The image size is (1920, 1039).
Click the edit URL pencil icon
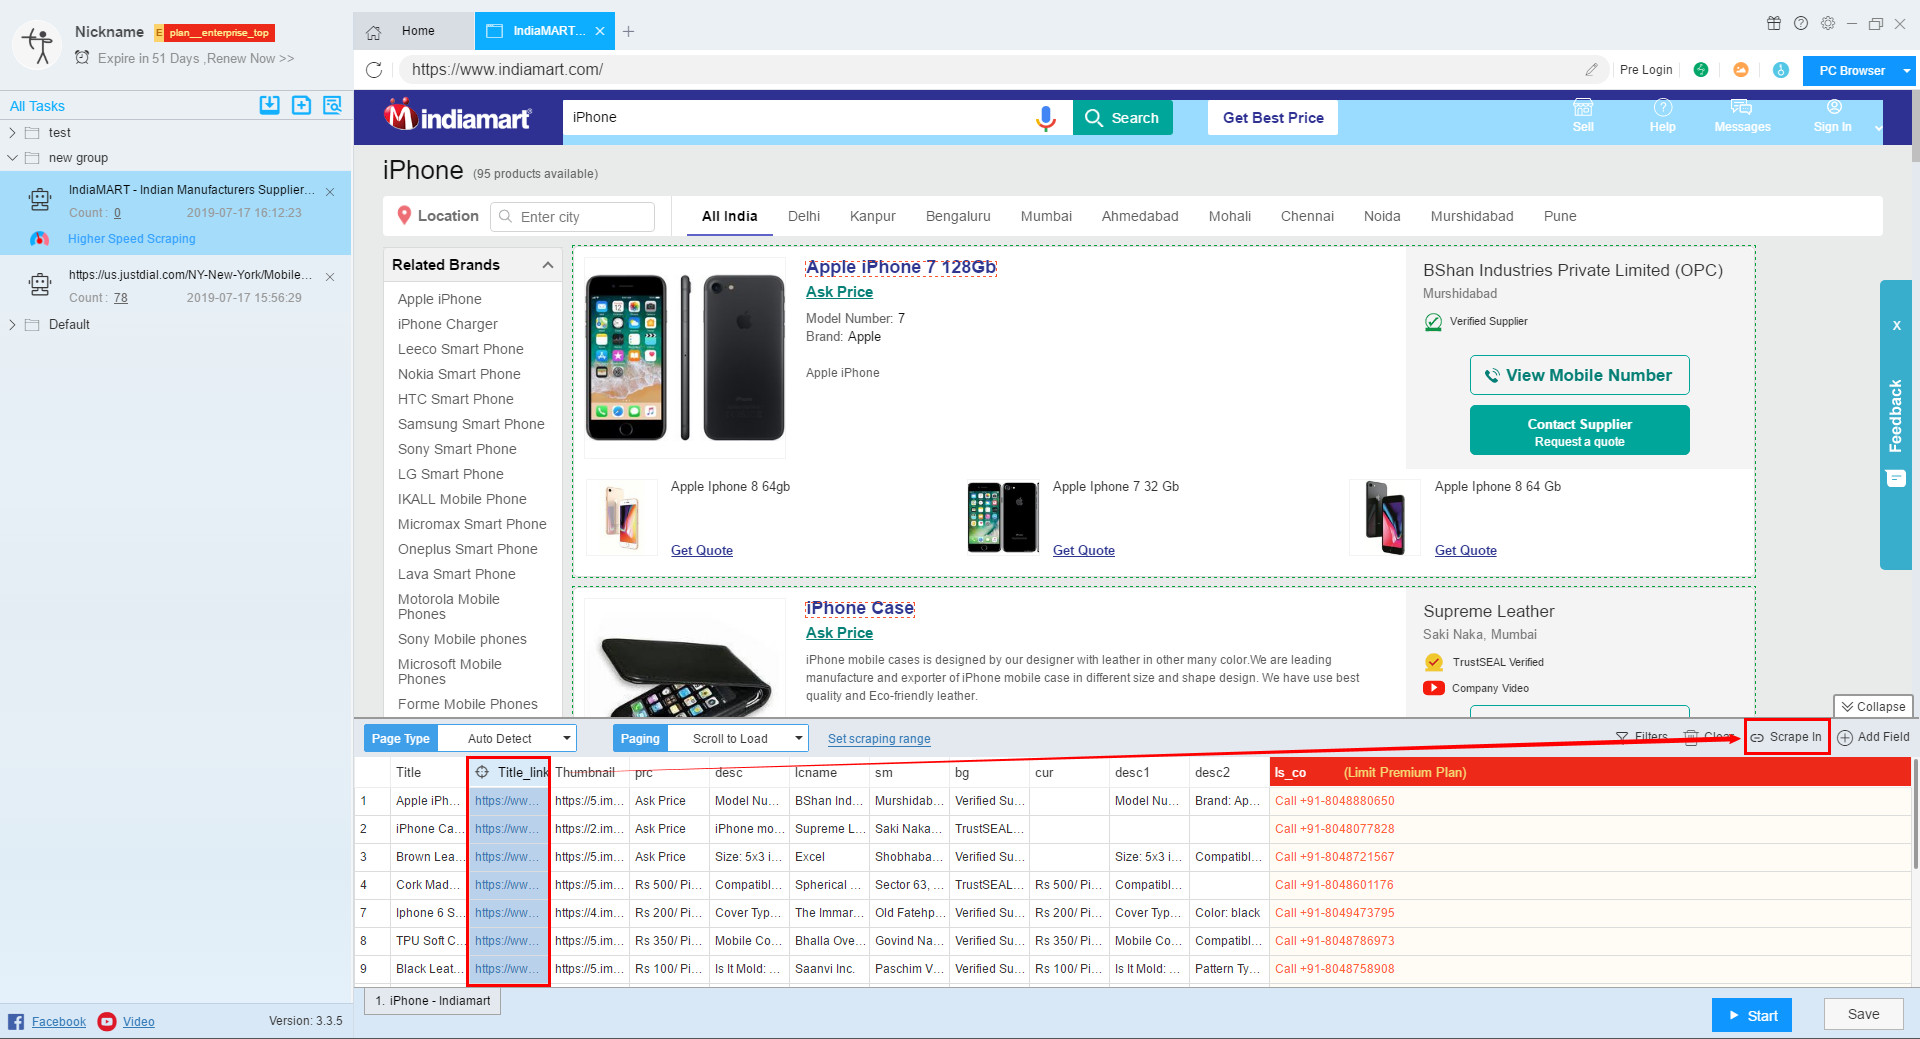click(x=1591, y=70)
